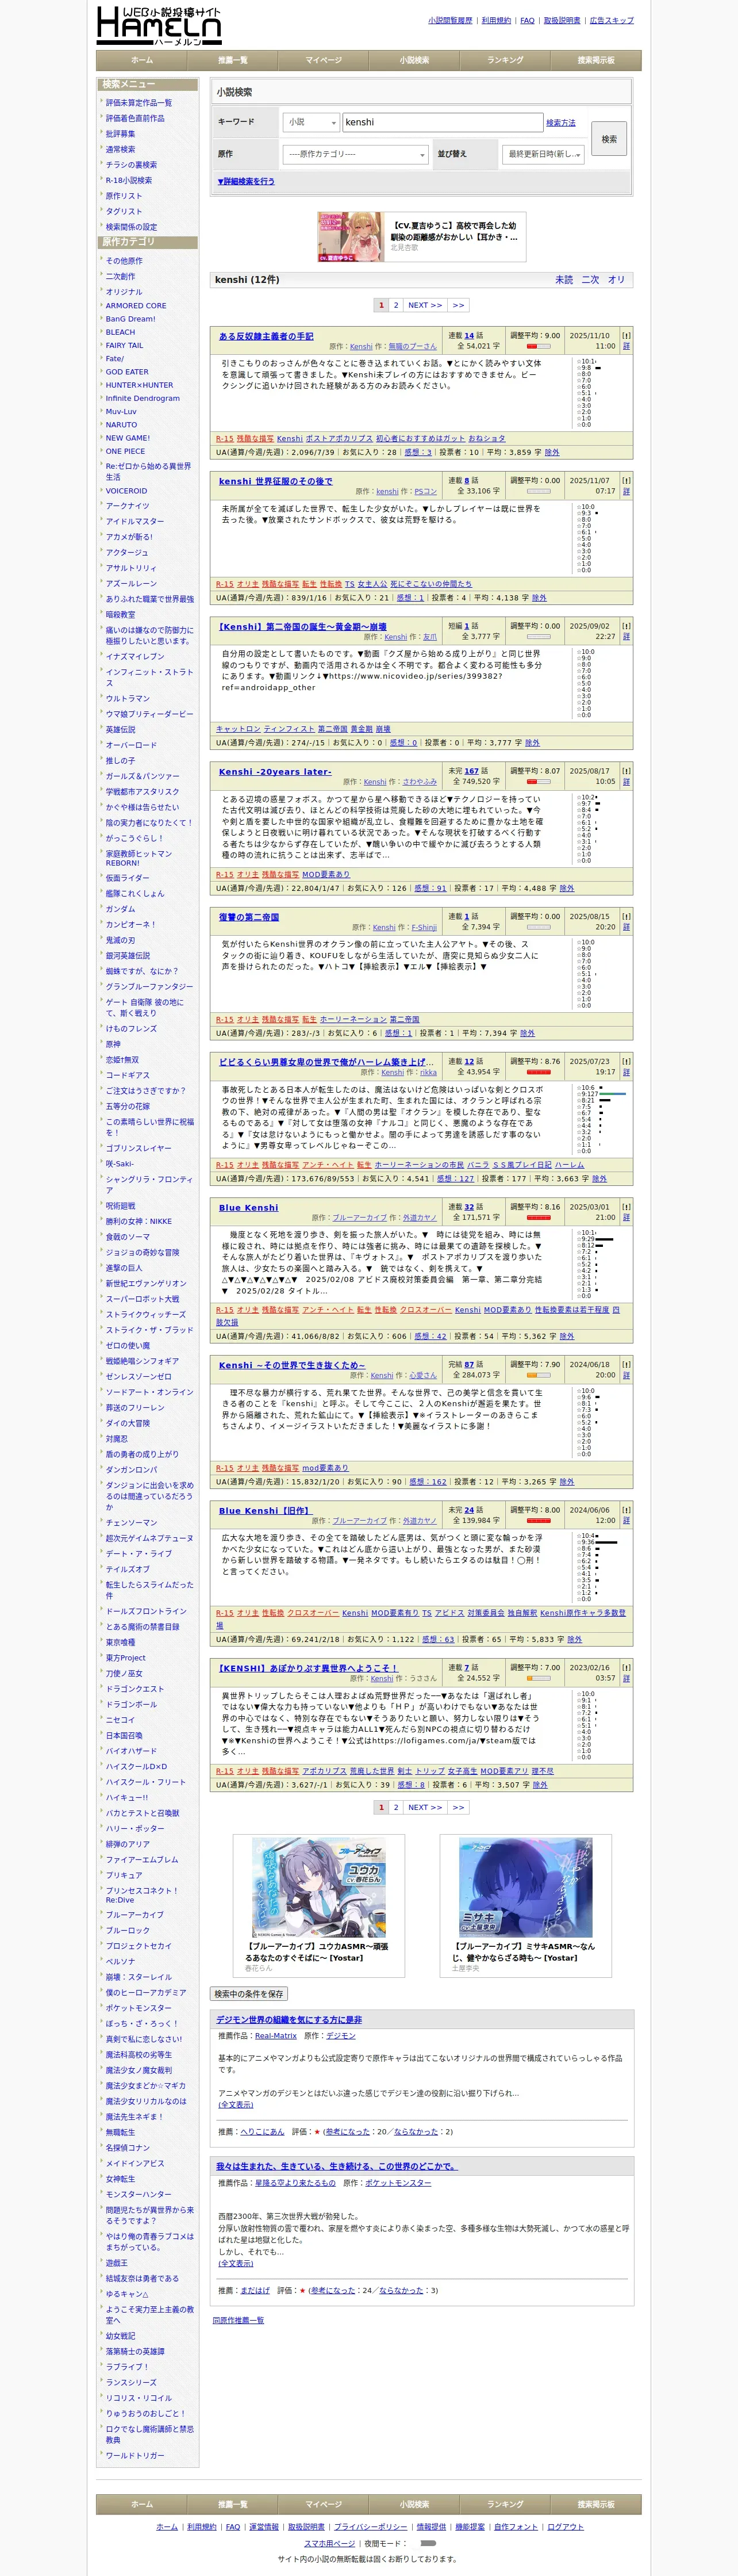This screenshot has height=2576, width=738.
Task: Toggle the 夜間モード night mode switch
Action: point(428,2542)
